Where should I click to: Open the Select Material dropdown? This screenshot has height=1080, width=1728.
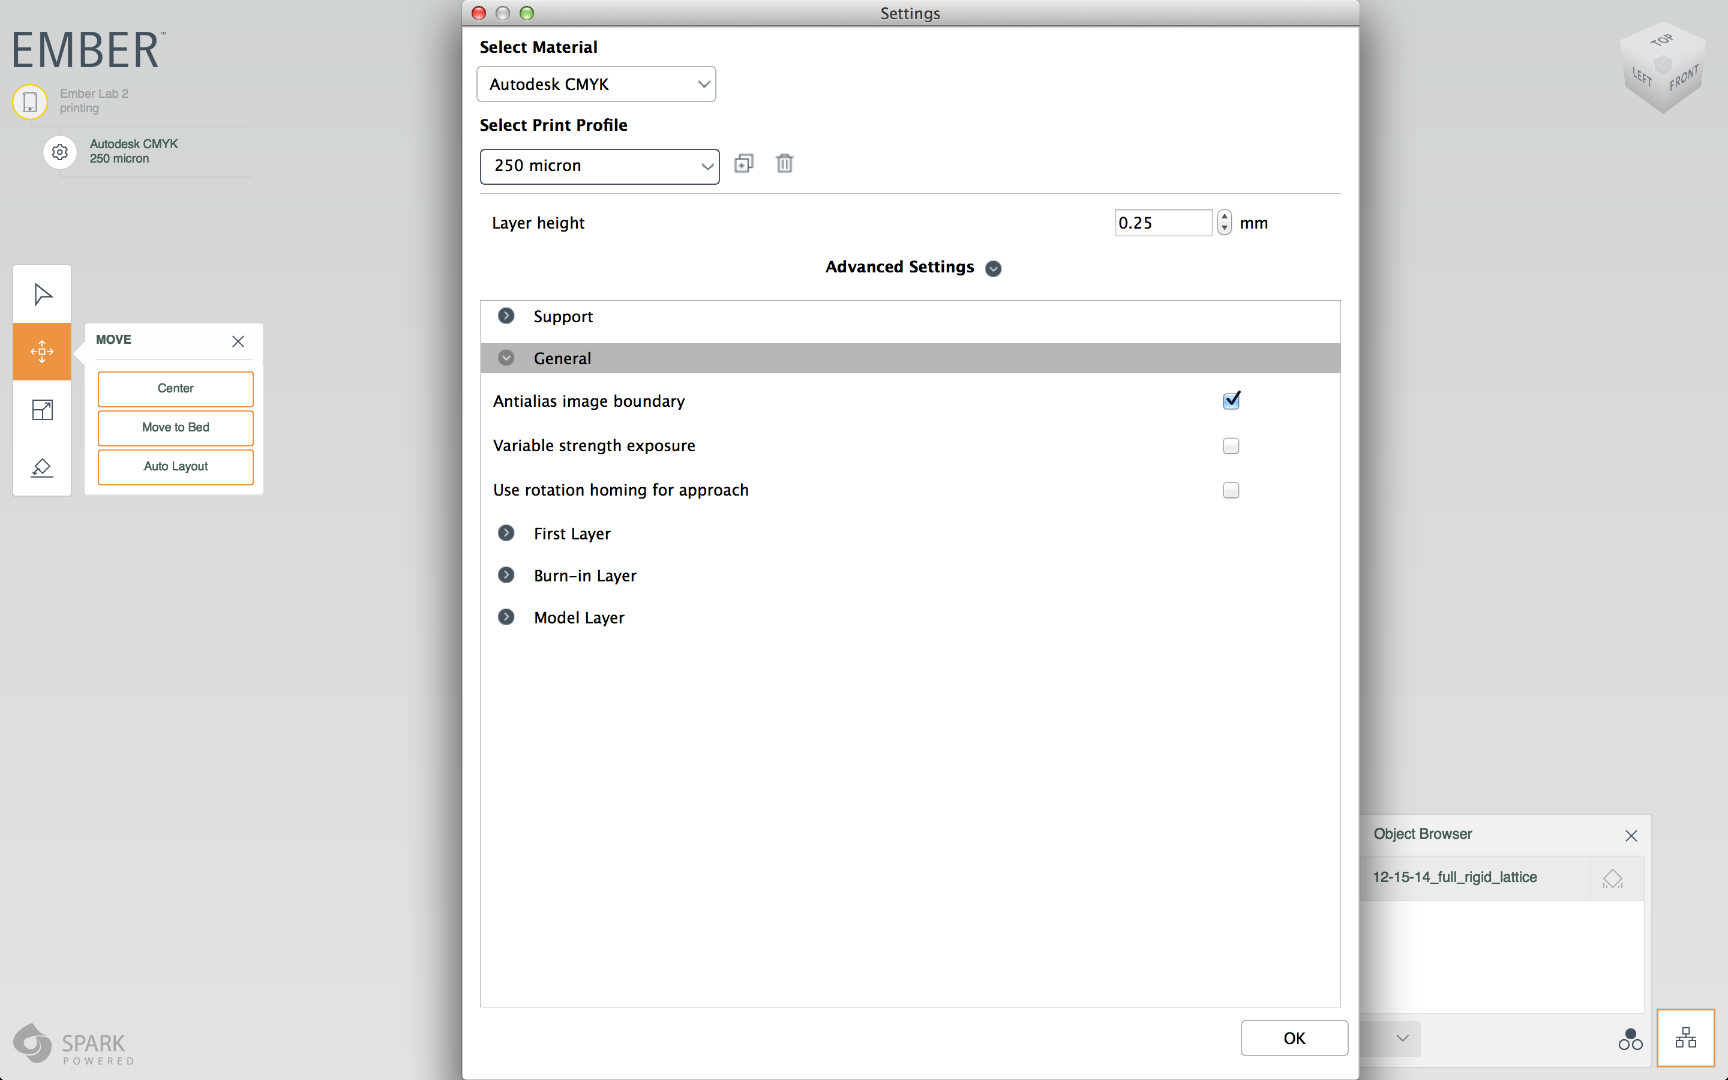tap(596, 84)
